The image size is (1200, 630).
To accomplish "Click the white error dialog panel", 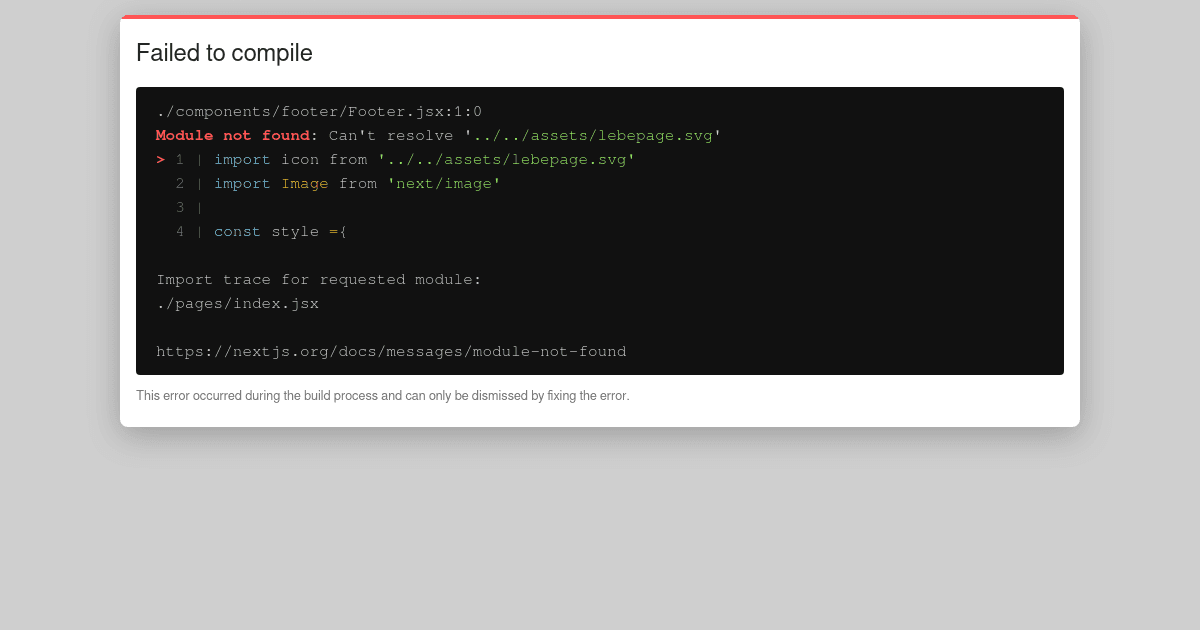I will click(600, 410).
